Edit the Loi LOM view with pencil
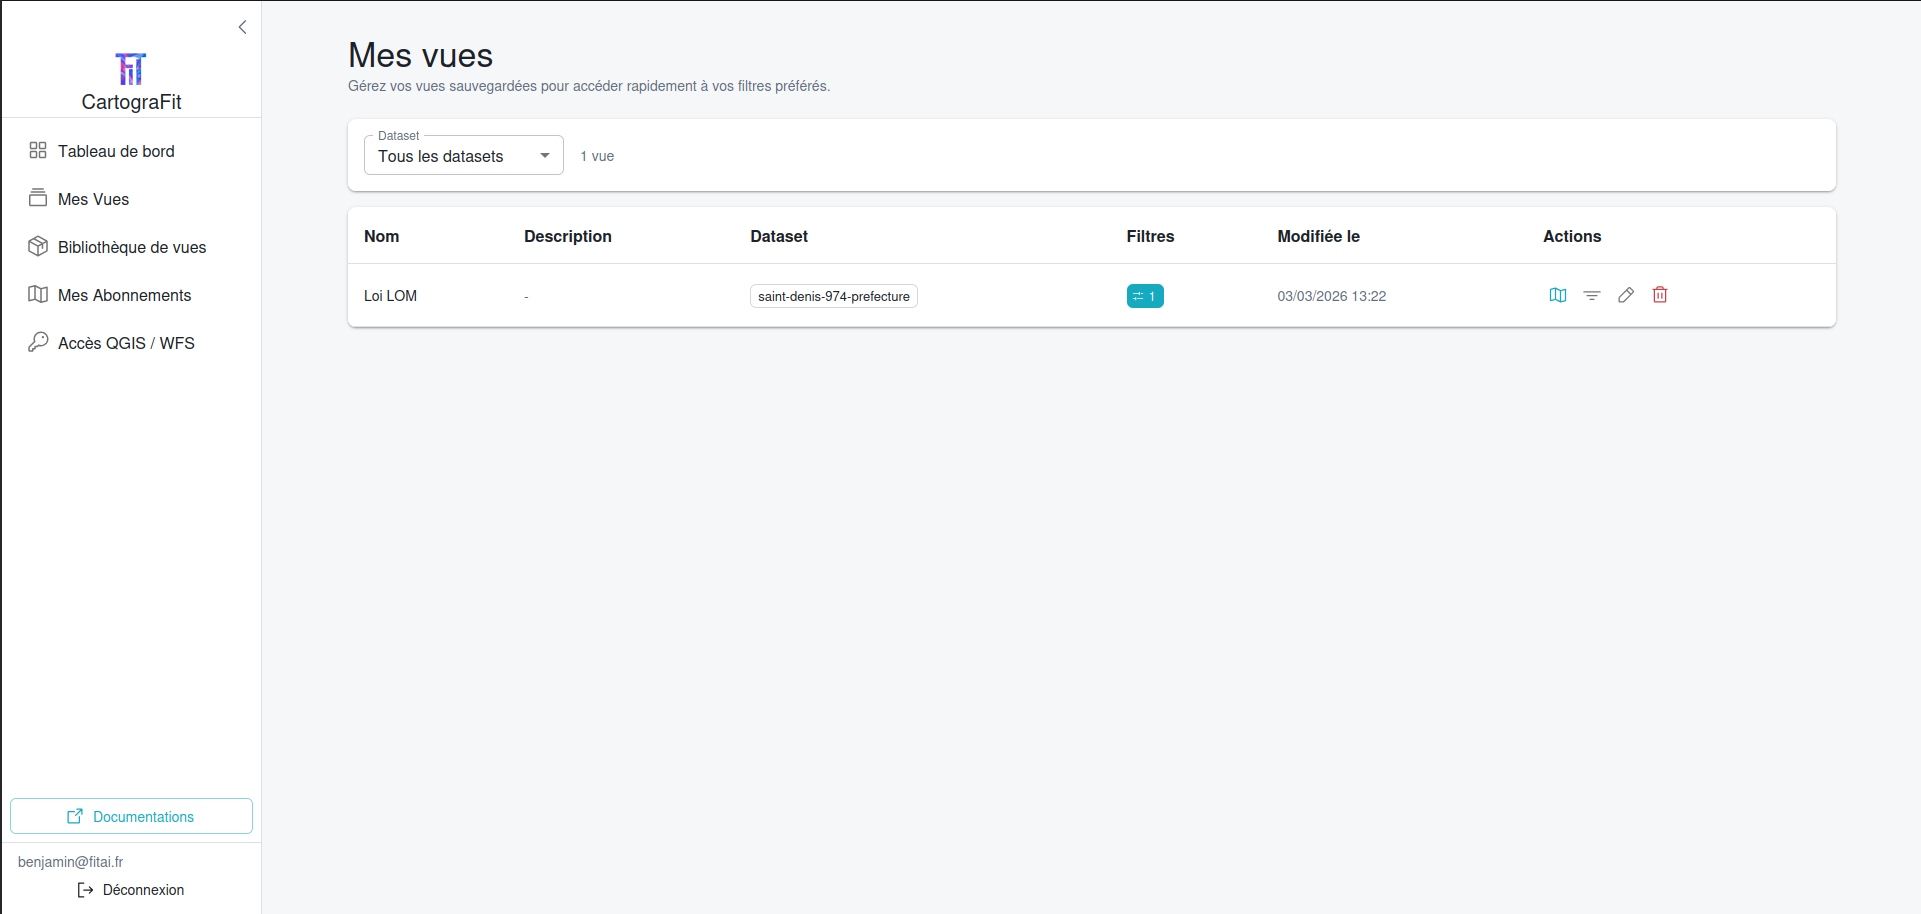Screen dimensions: 1921x914 [1625, 295]
